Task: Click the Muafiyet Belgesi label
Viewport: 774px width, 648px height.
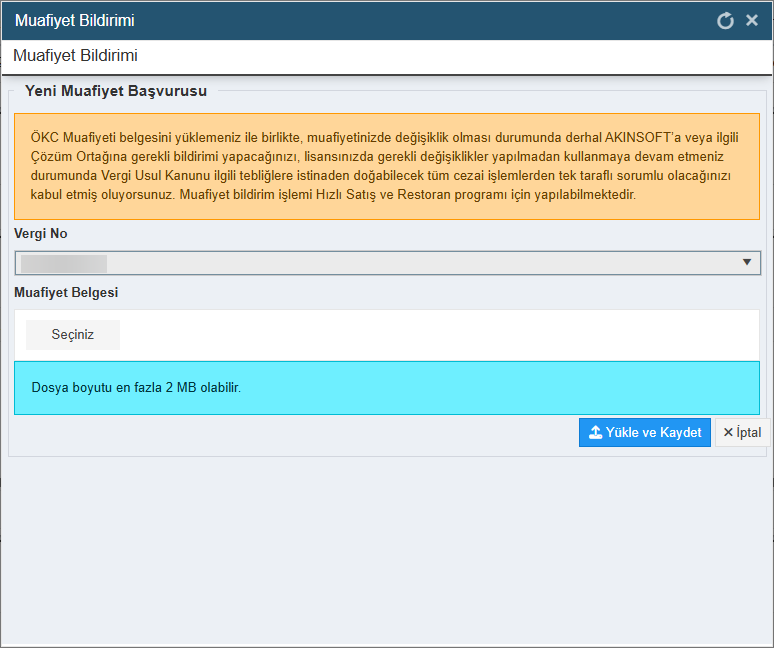Action: tap(66, 293)
